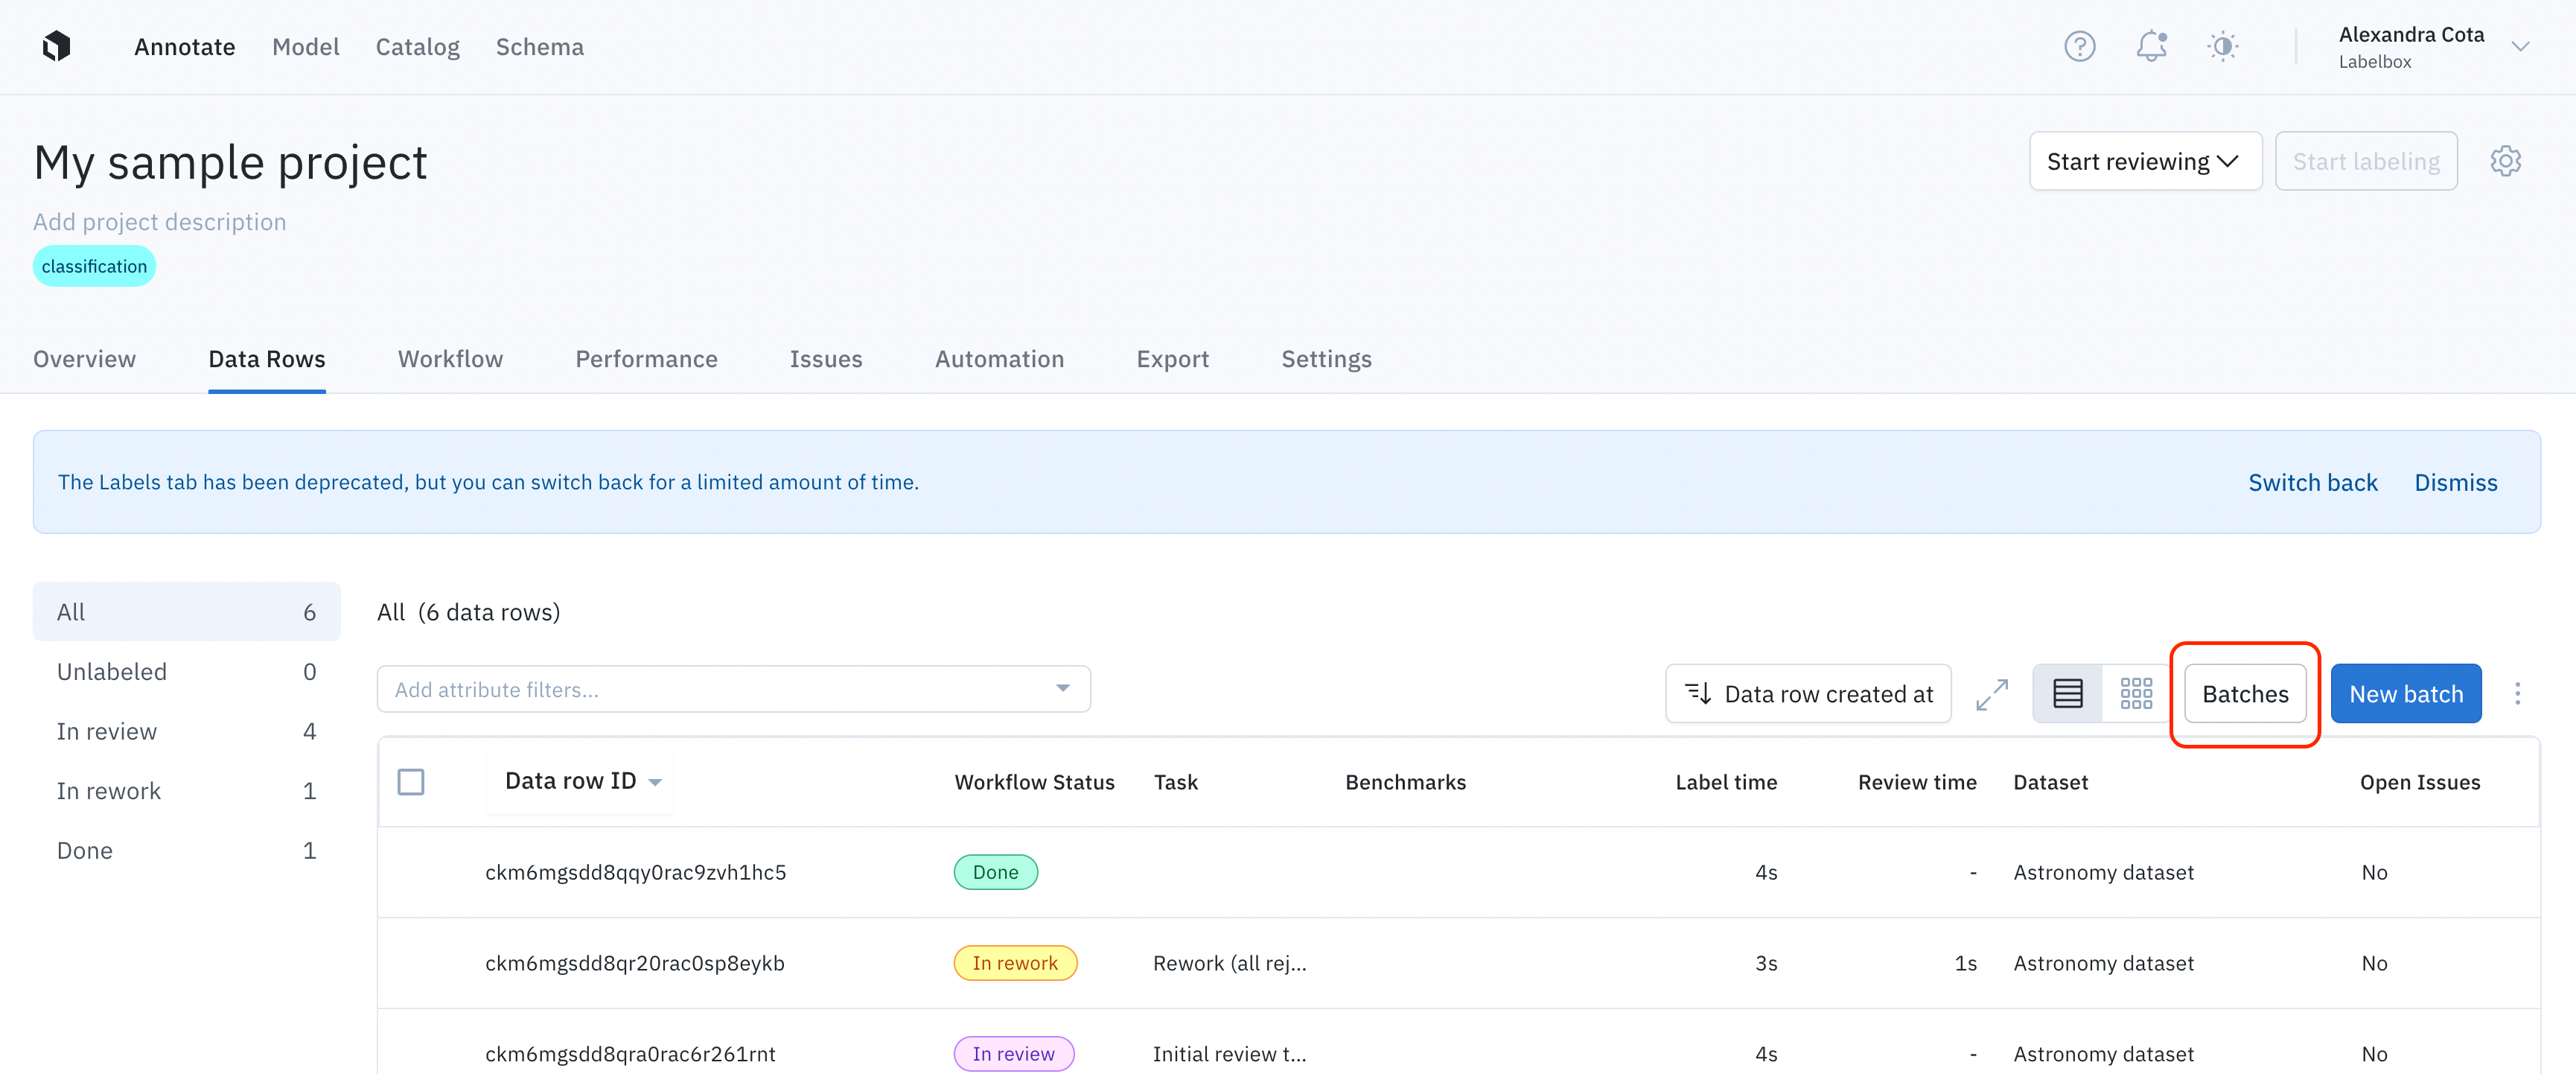This screenshot has width=2576, height=1074.
Task: Expand Alexandra Cota account menu chevron
Action: pos(2520,46)
